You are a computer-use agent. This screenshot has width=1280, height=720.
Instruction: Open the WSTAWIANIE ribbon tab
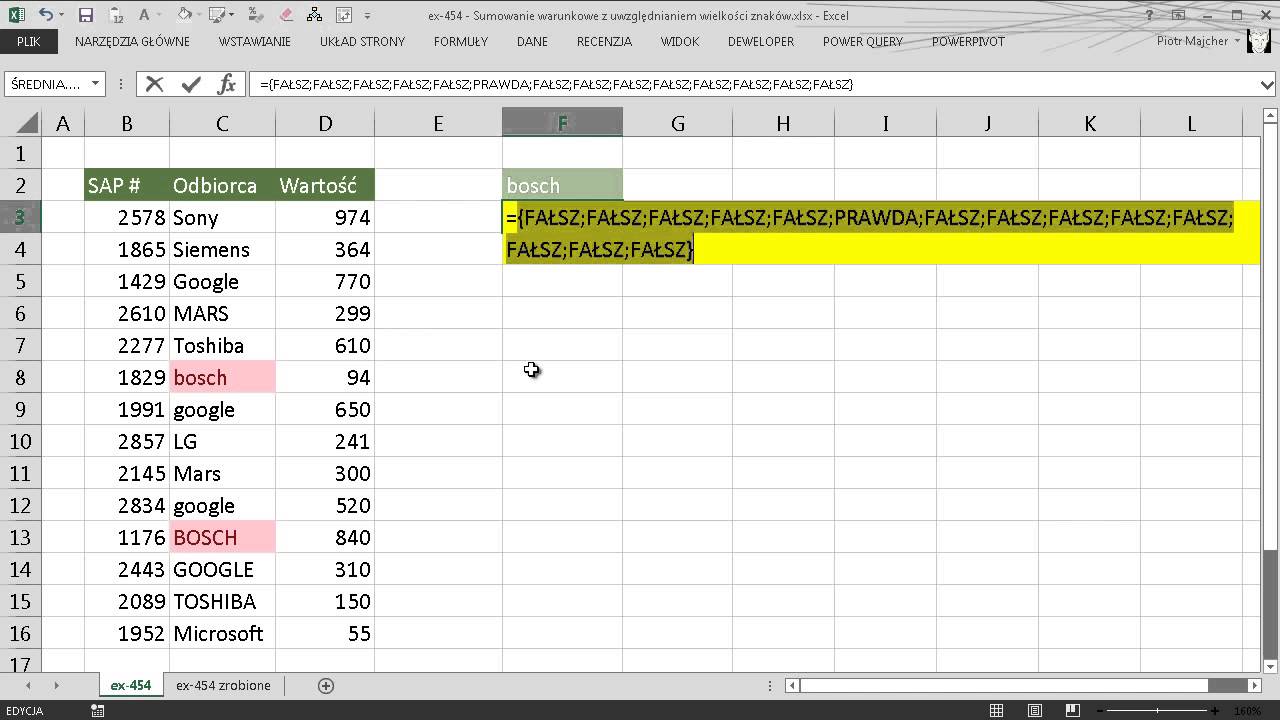(x=254, y=42)
